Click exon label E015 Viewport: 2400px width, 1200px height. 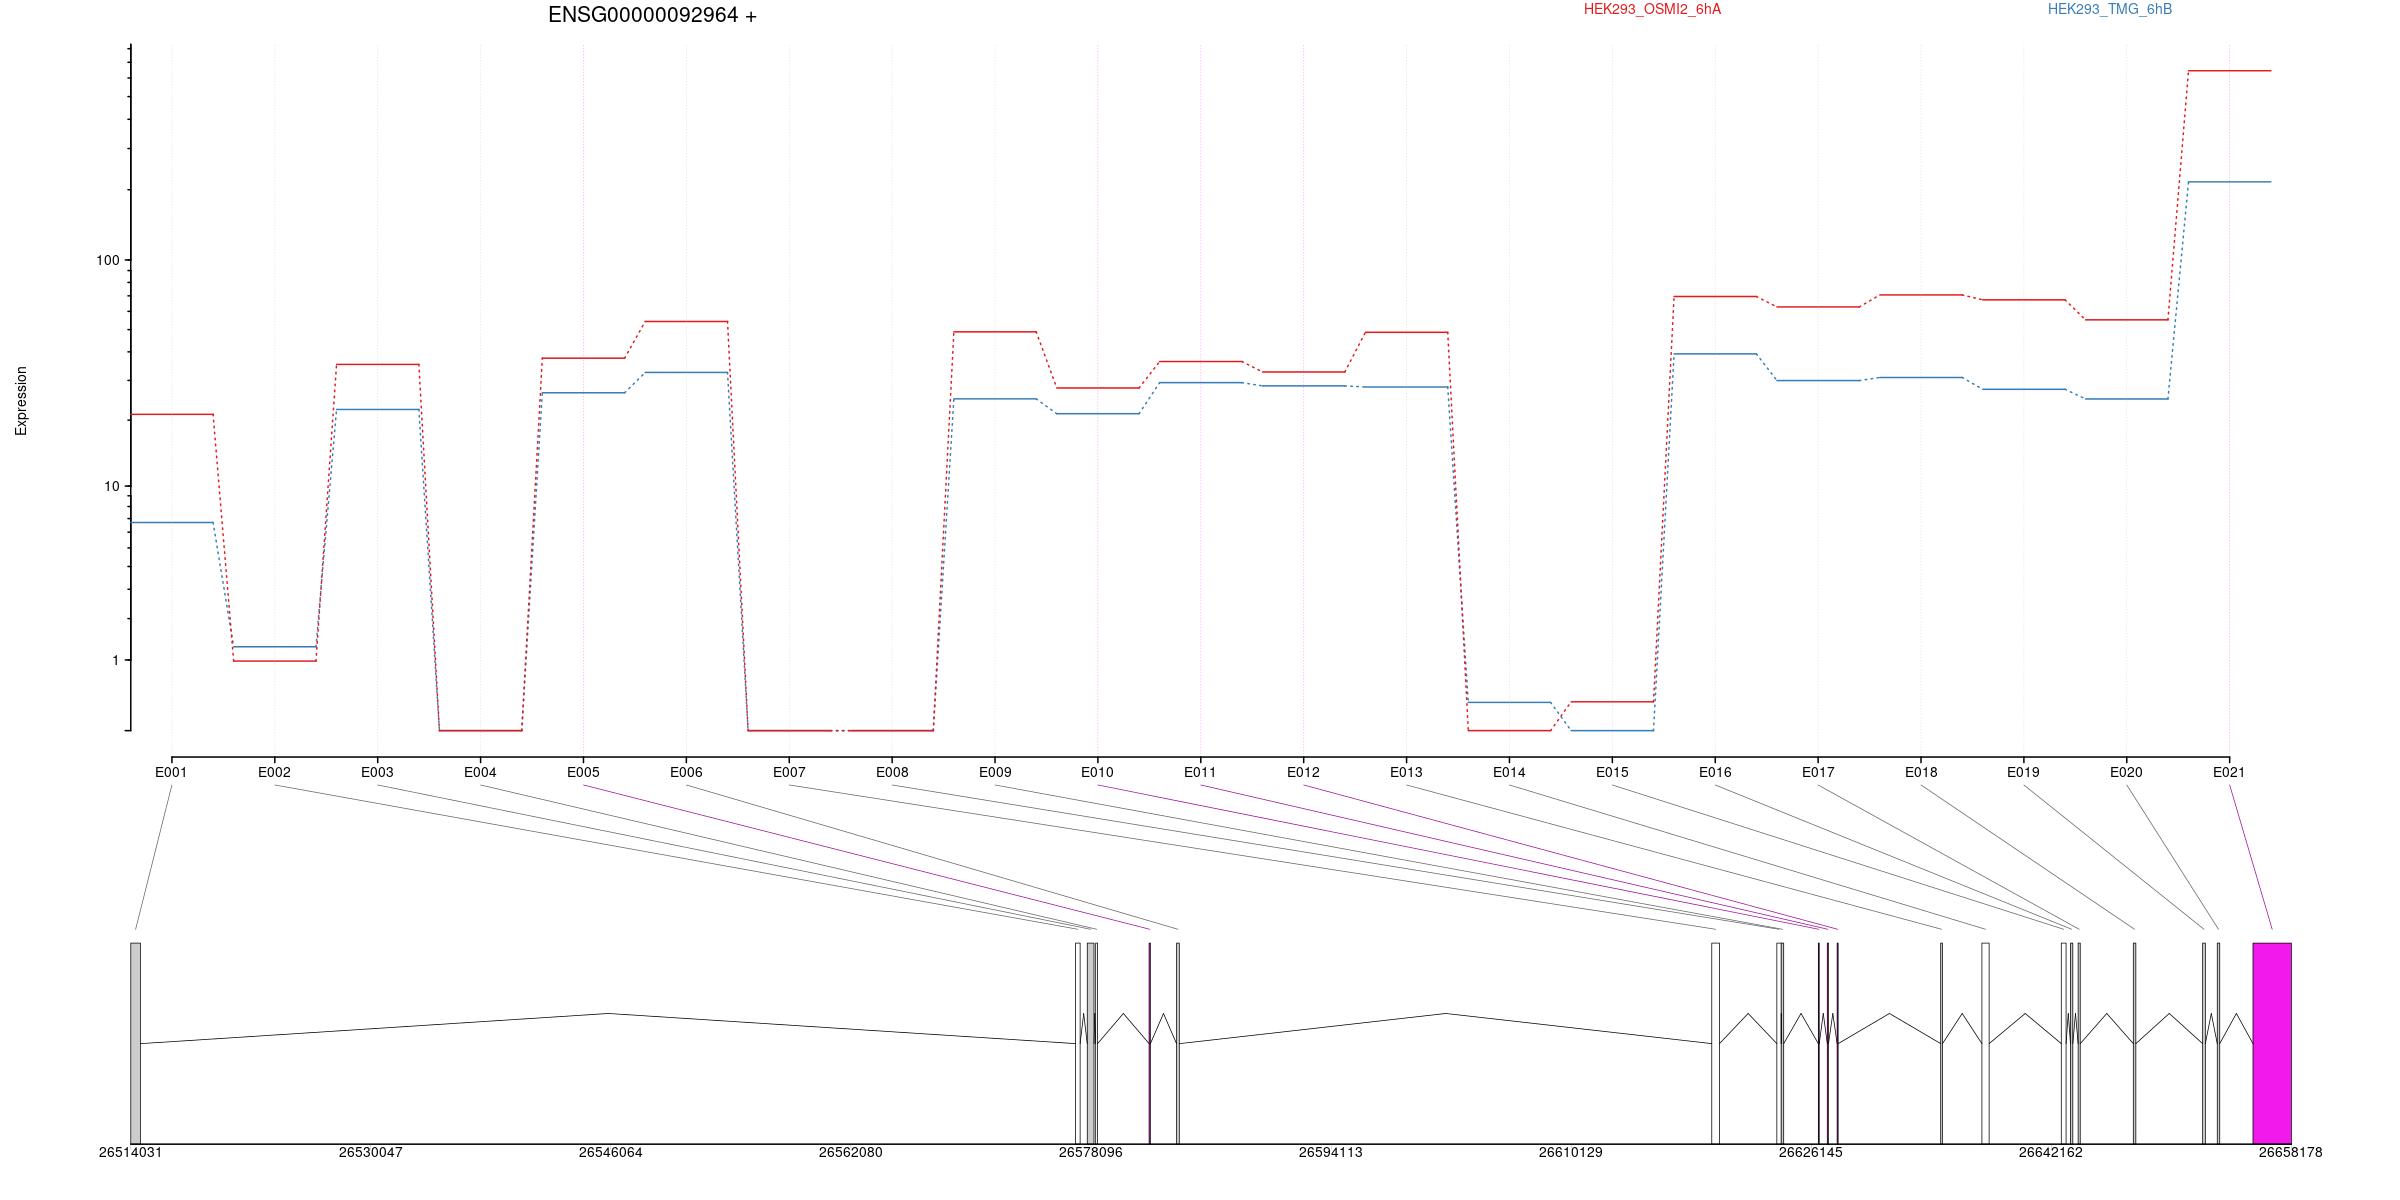1612,772
